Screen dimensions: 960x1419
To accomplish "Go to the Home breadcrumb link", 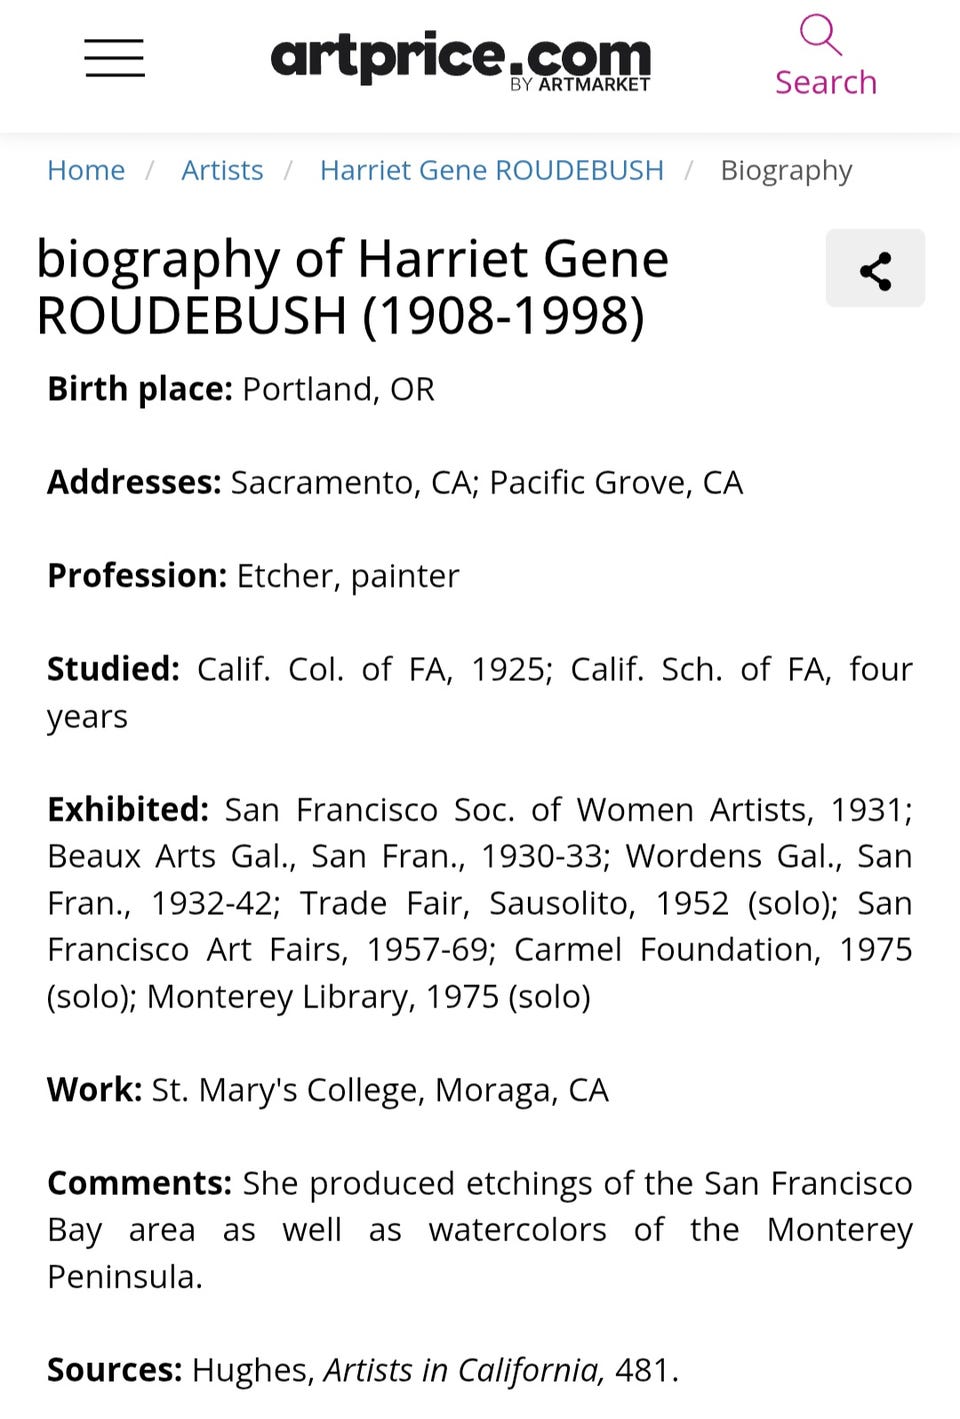I will click(86, 170).
